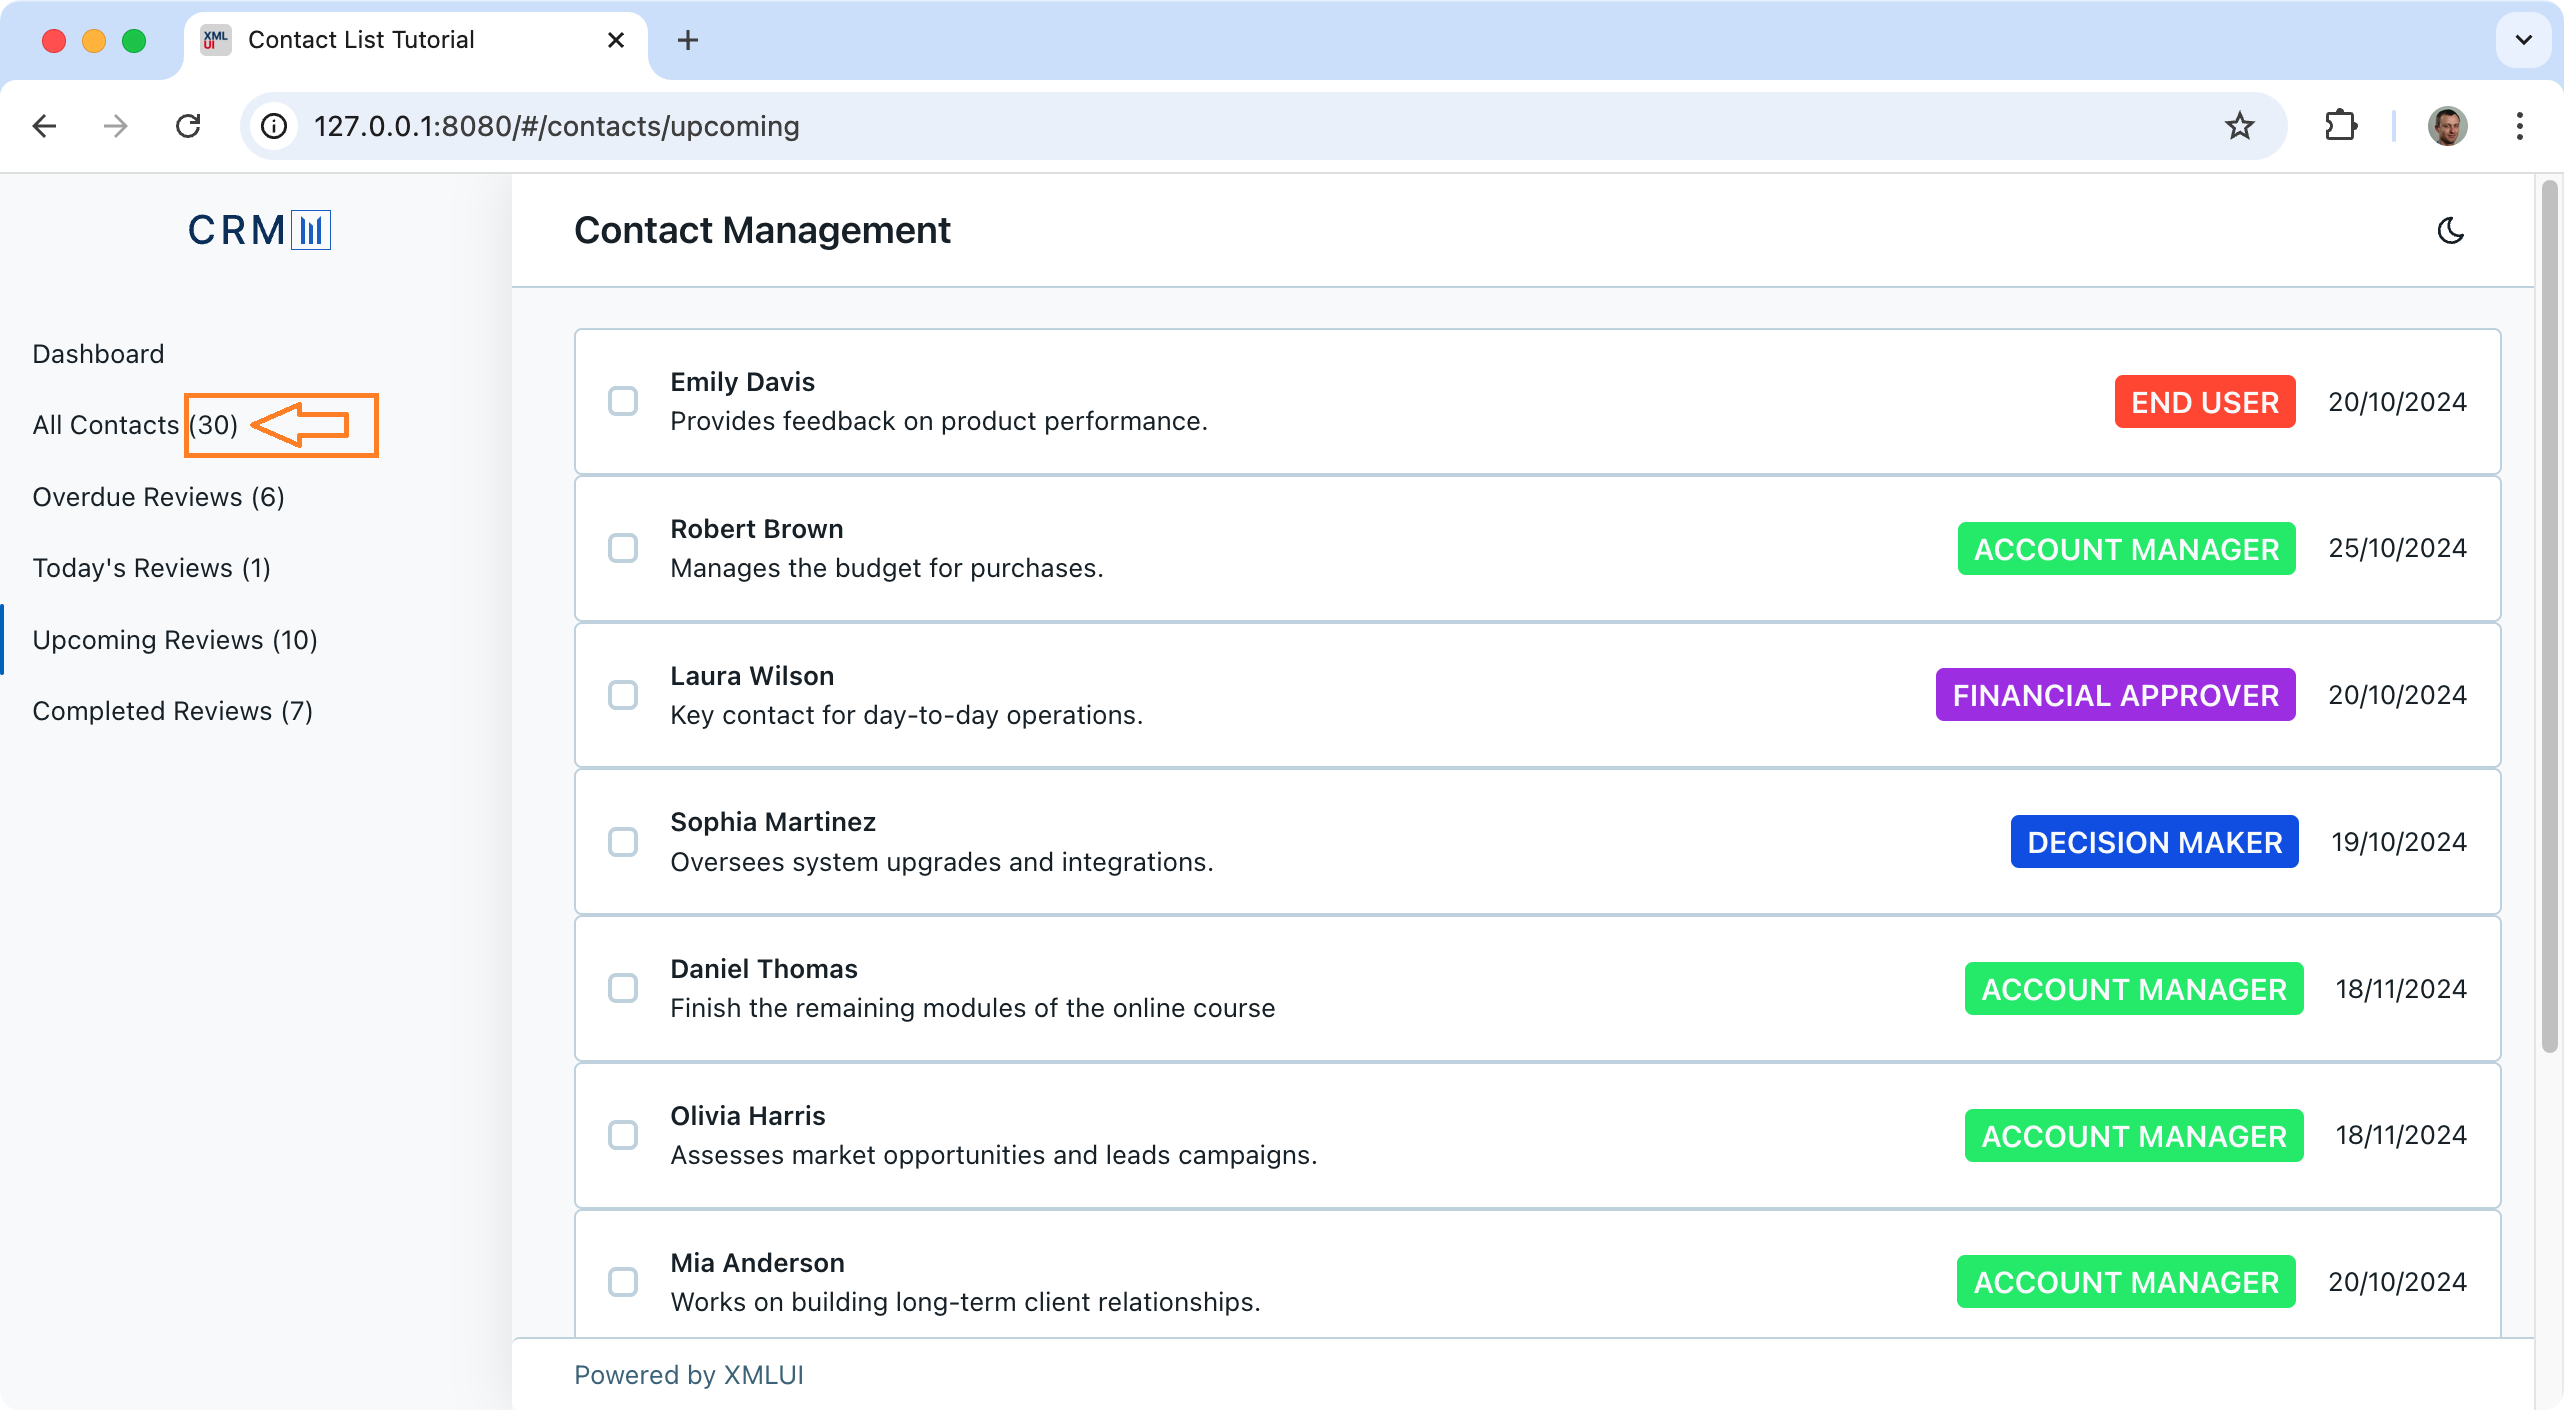Go back with the browser back arrow

point(44,126)
